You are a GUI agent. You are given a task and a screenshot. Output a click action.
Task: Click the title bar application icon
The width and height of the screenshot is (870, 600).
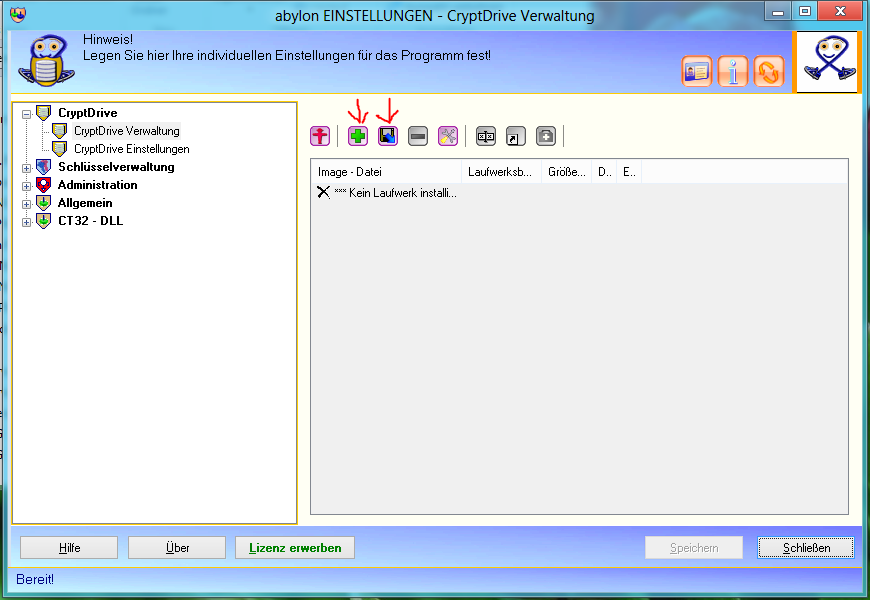click(x=18, y=14)
